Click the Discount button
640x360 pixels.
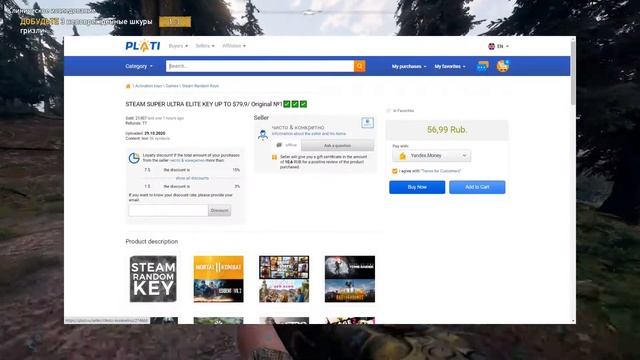220,211
